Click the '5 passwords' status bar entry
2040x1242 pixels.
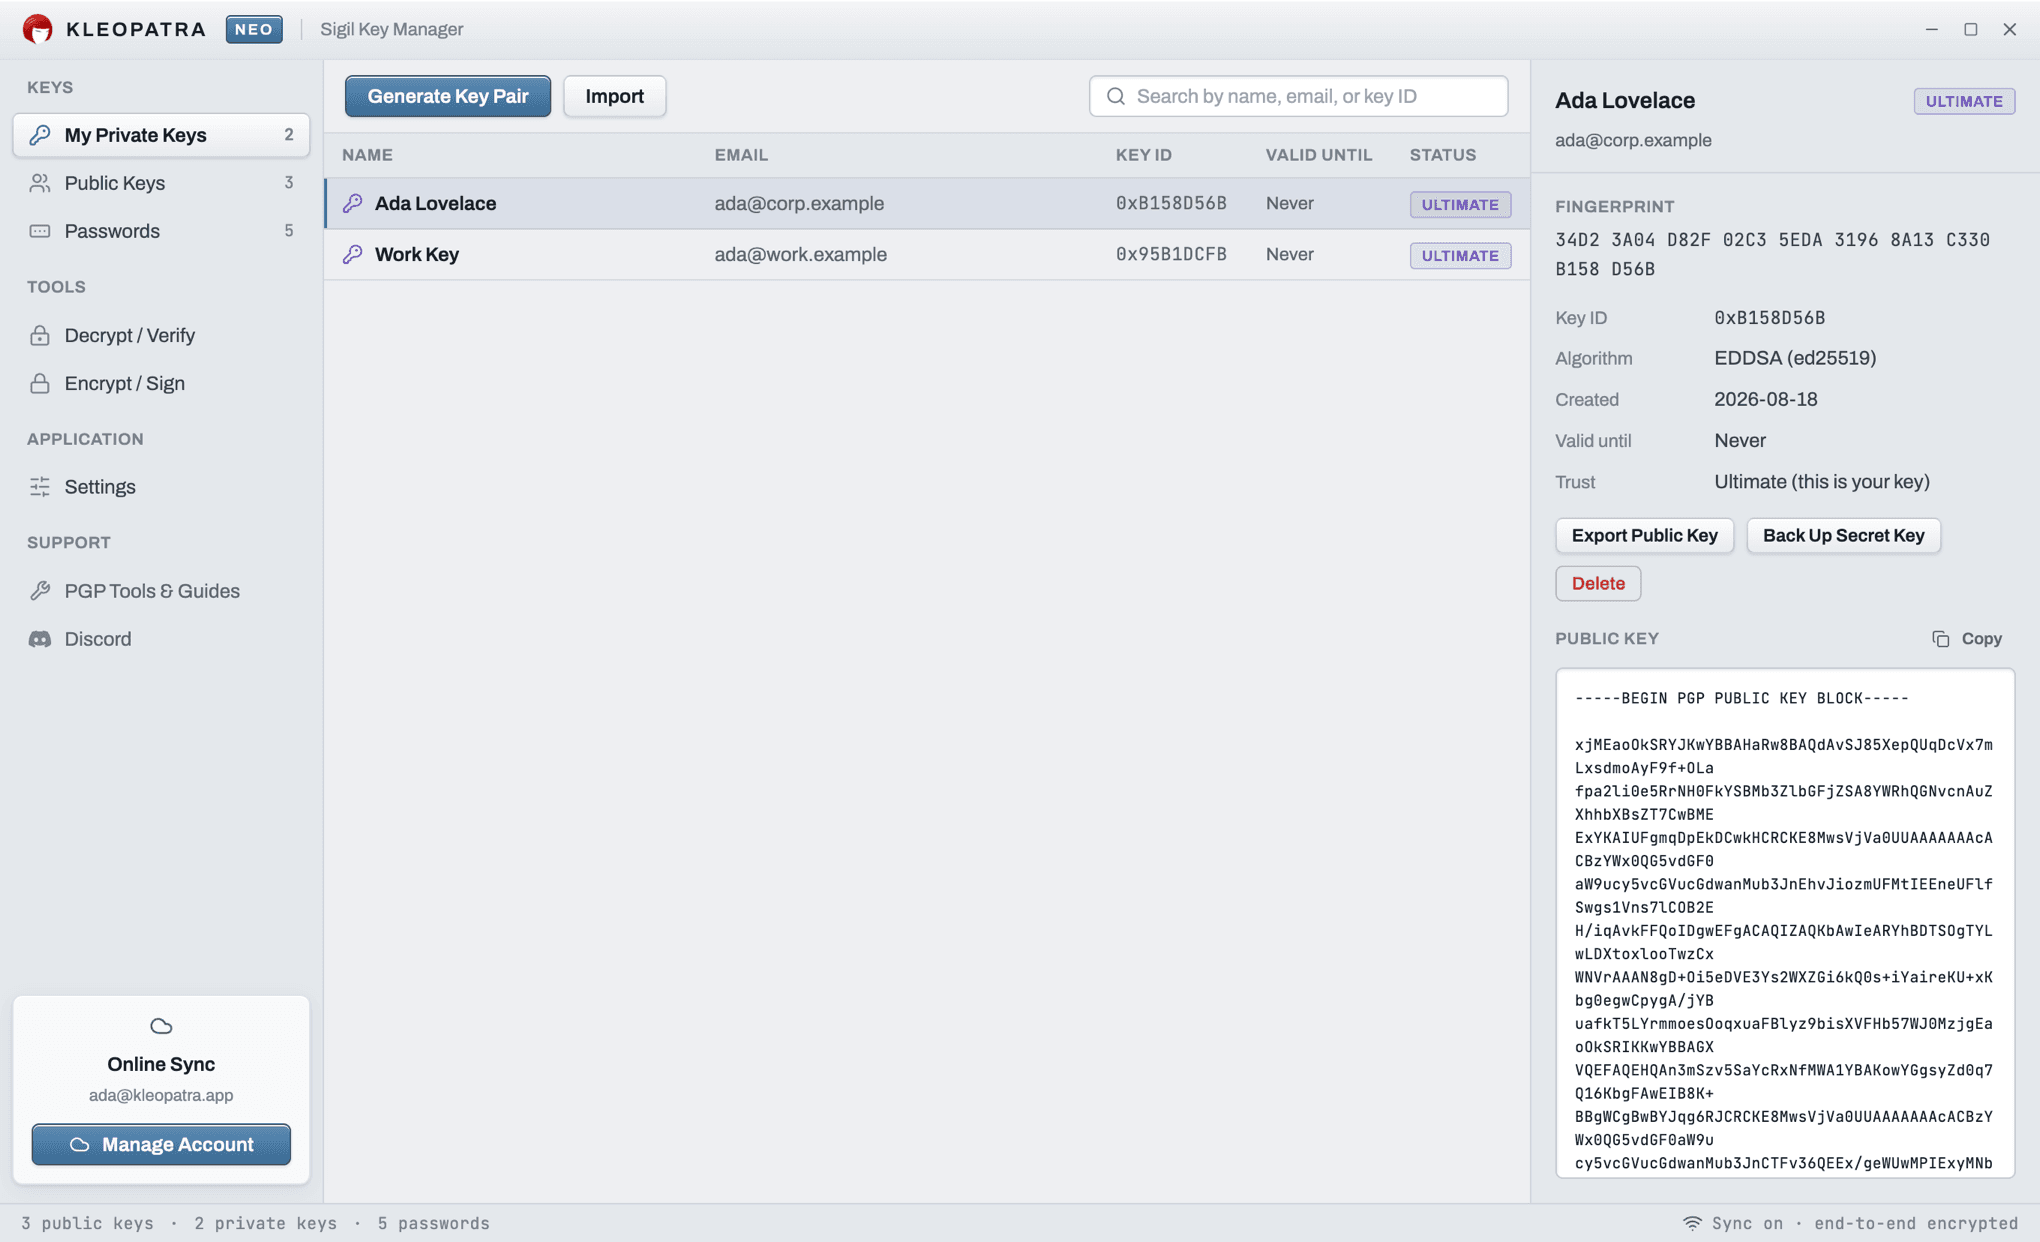pos(433,1223)
